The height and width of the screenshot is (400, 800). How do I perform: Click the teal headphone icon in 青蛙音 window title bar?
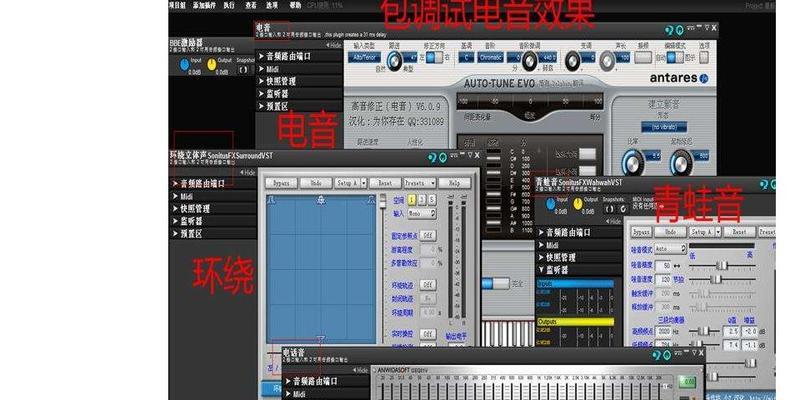(765, 184)
